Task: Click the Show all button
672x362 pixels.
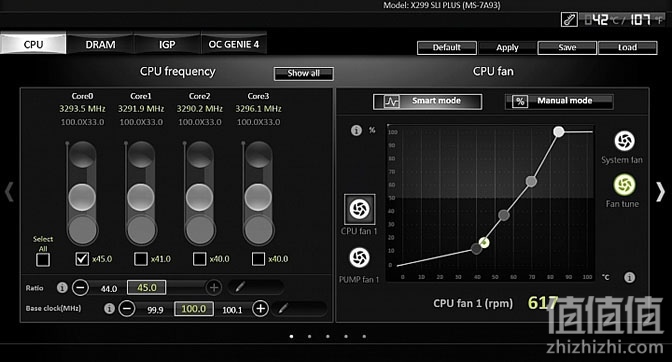Action: click(x=303, y=73)
